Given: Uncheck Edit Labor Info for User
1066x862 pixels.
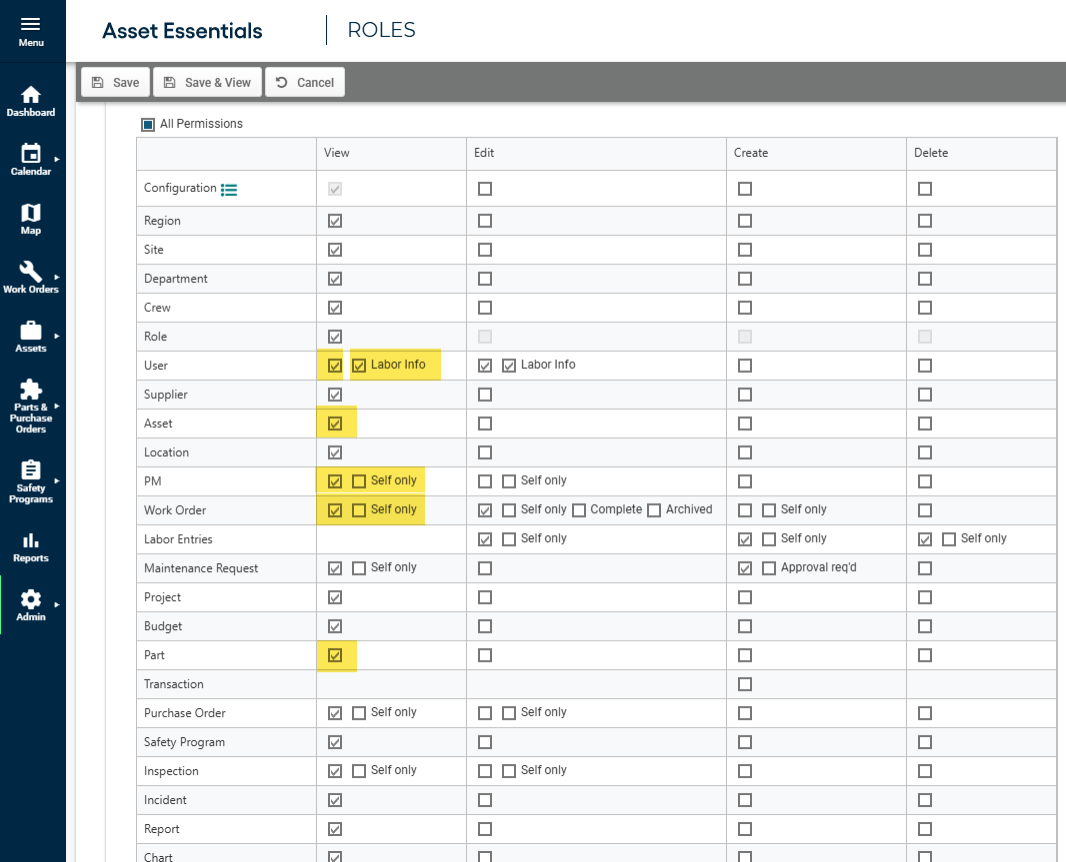Looking at the screenshot, I should point(509,366).
